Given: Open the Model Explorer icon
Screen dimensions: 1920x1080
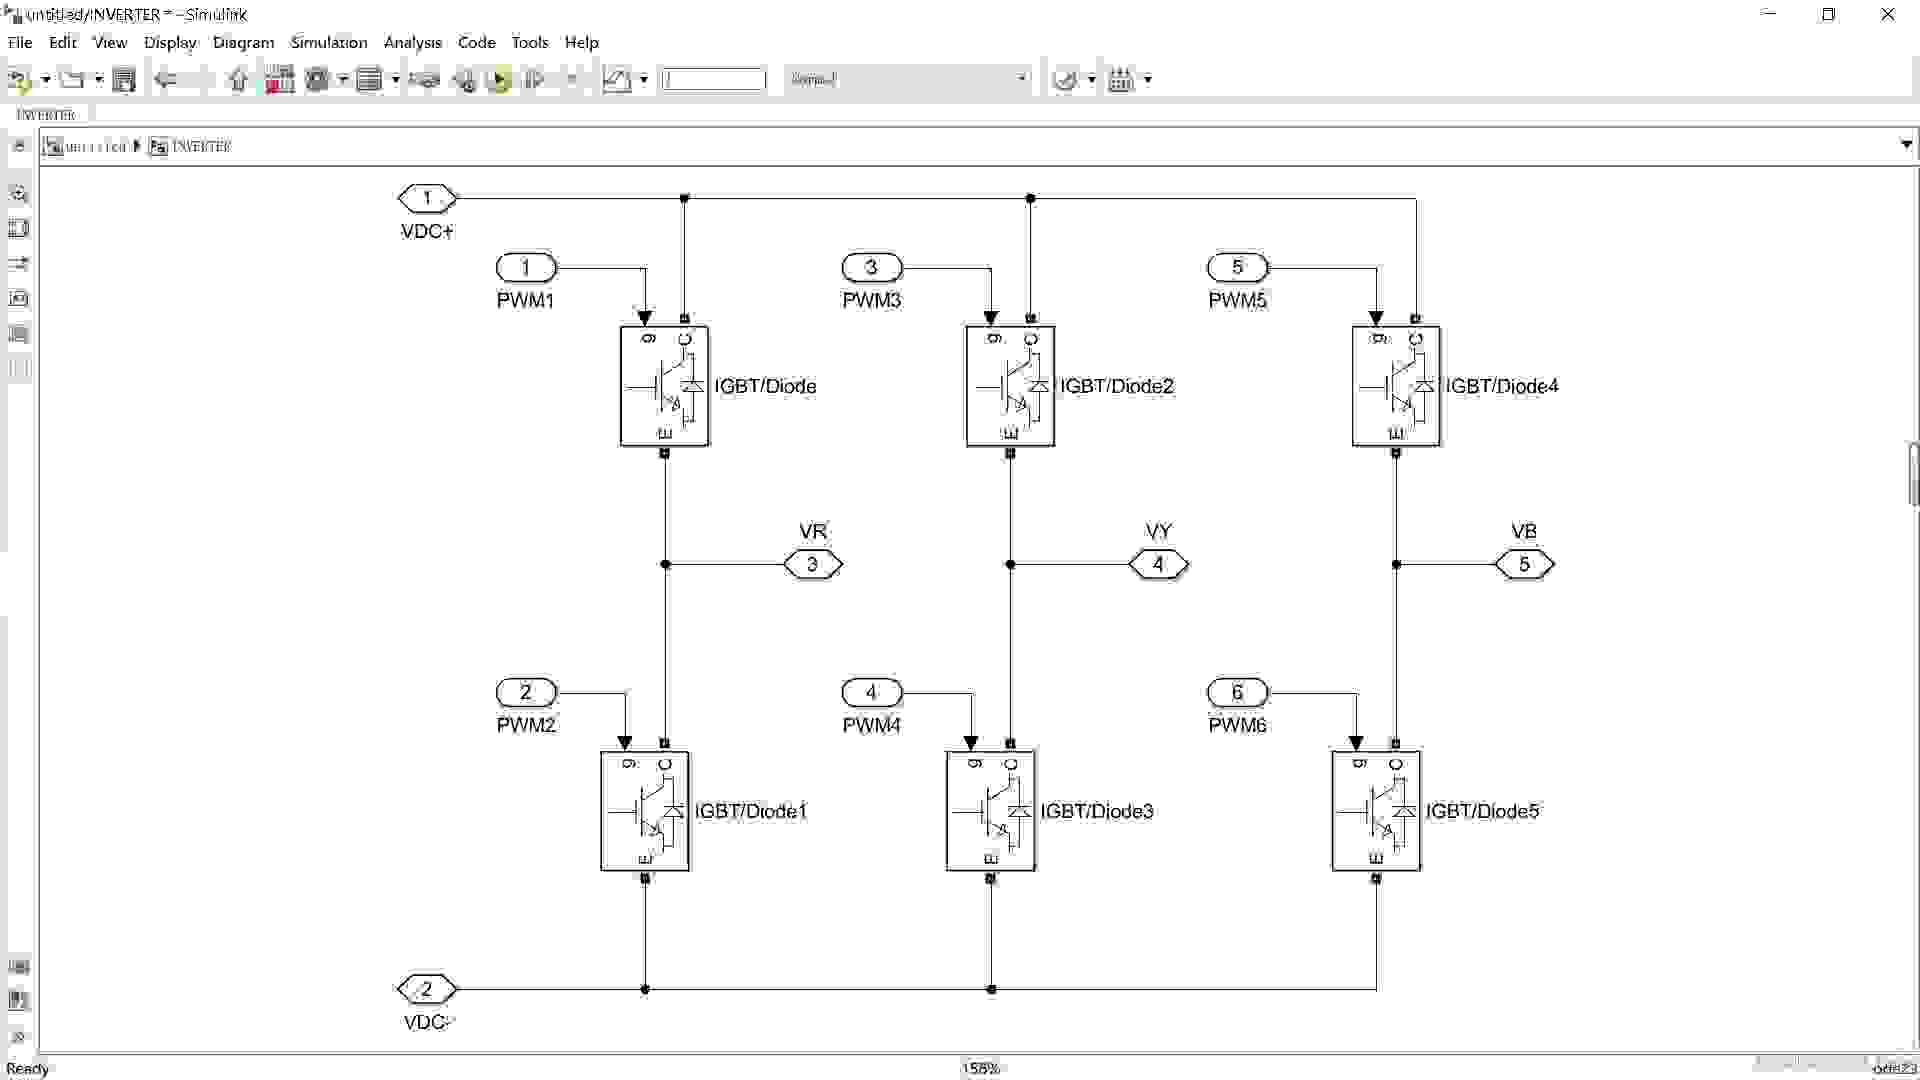Looking at the screenshot, I should [x=370, y=80].
